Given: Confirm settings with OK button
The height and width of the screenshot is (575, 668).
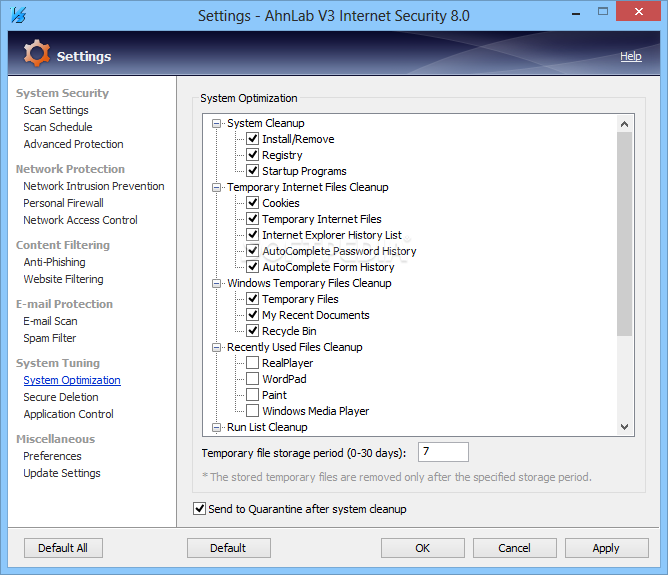Looking at the screenshot, I should tap(423, 548).
